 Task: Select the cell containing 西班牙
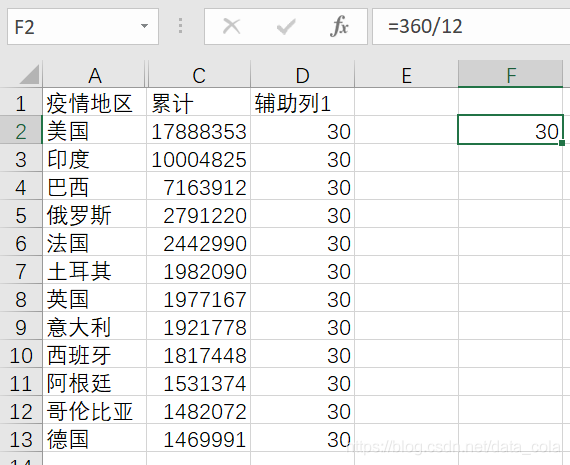click(95, 354)
